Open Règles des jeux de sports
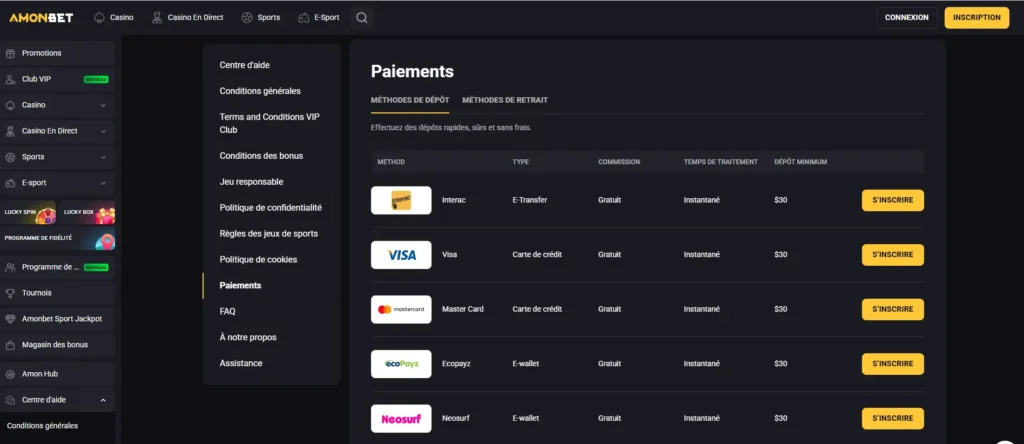The height and width of the screenshot is (444, 1024). tap(268, 234)
